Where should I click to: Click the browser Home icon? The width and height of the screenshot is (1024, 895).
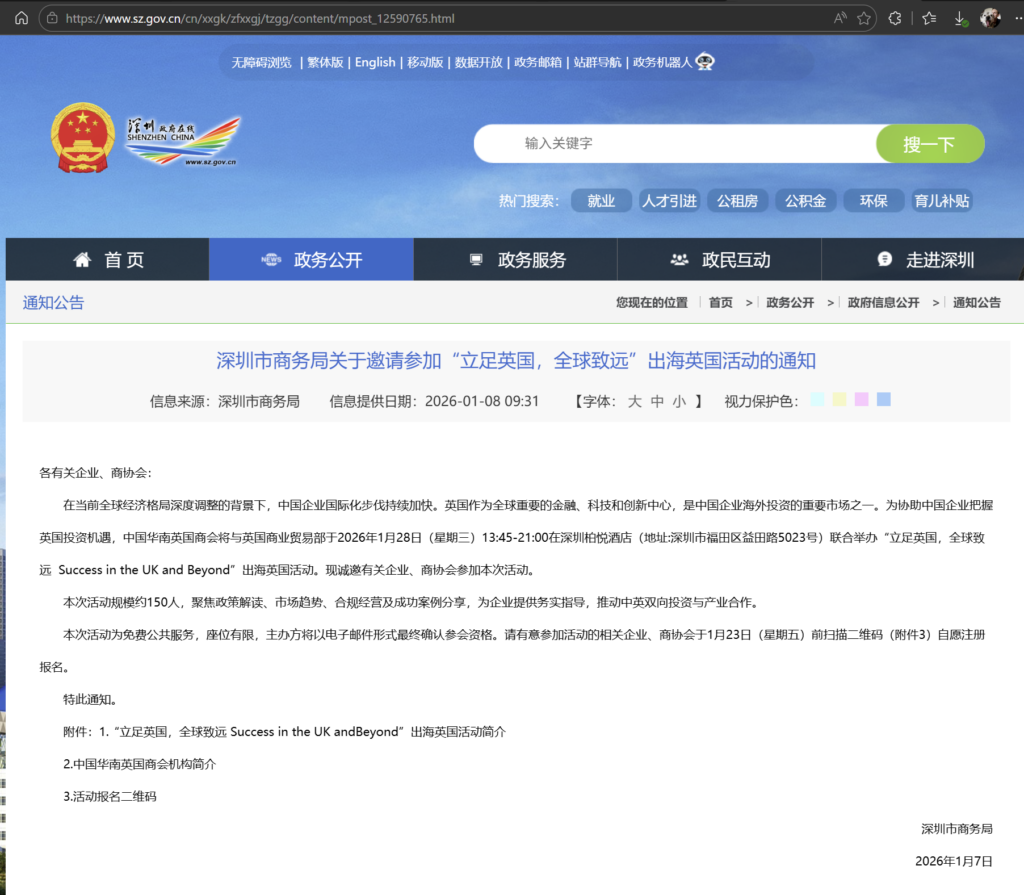coord(21,18)
